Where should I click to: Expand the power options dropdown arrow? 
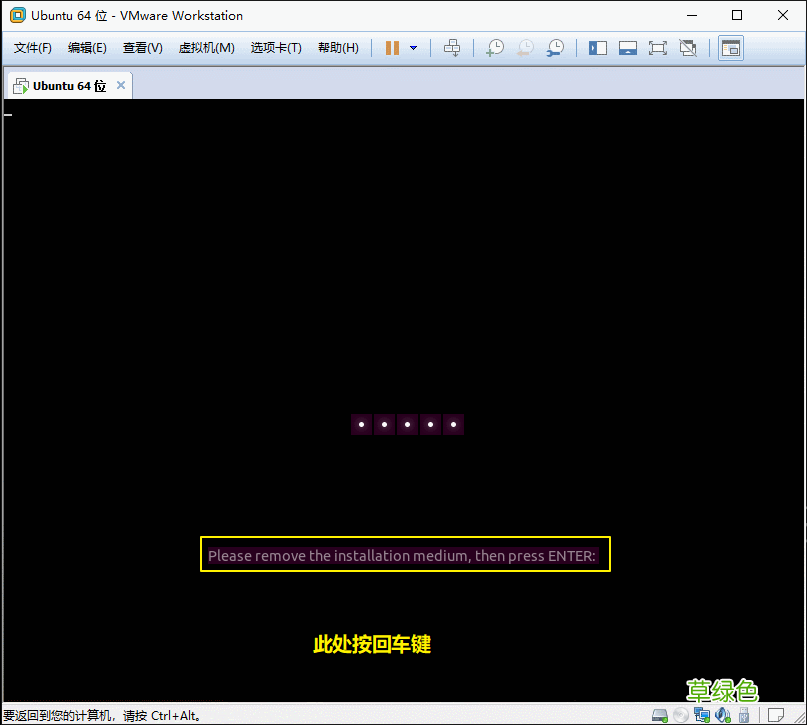413,48
